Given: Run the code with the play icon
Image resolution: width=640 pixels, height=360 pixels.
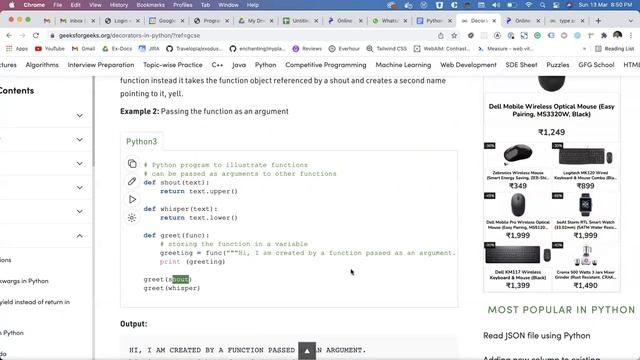Looking at the screenshot, I should [x=132, y=200].
